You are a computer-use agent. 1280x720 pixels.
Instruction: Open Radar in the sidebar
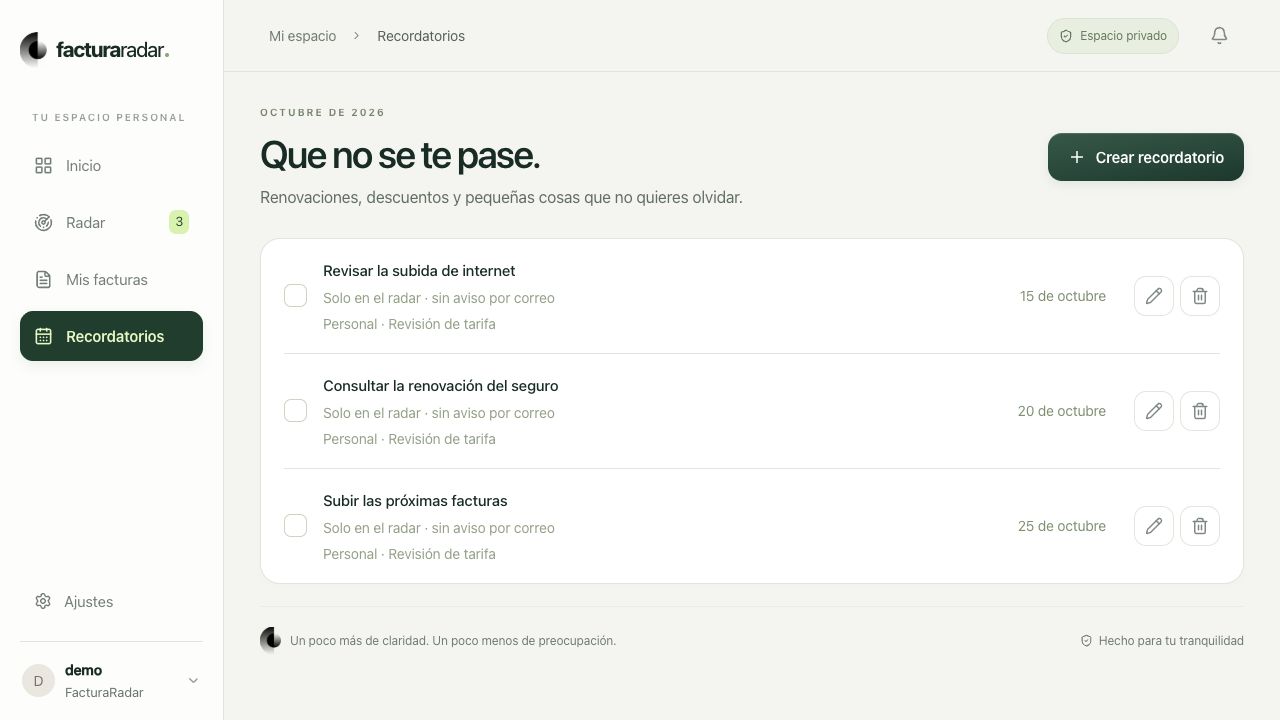click(x=111, y=223)
